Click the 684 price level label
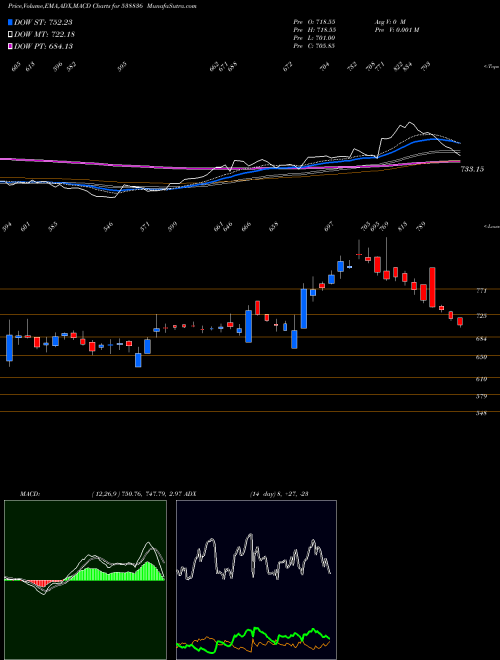Viewport: 500px width, 660px height. 481,338
